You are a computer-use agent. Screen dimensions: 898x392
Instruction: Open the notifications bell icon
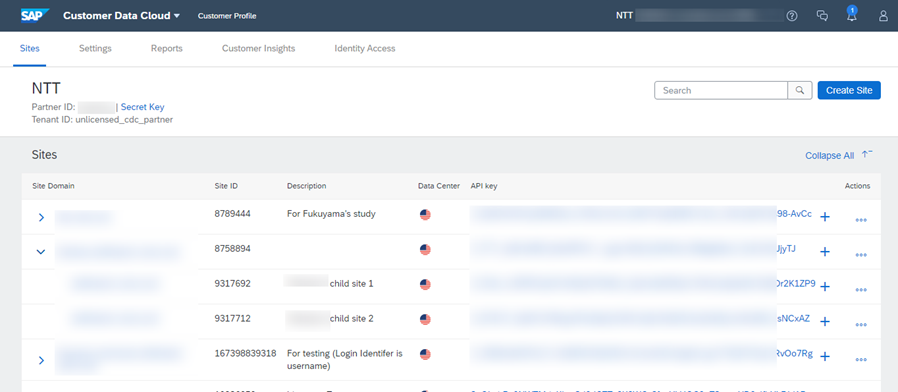point(852,15)
